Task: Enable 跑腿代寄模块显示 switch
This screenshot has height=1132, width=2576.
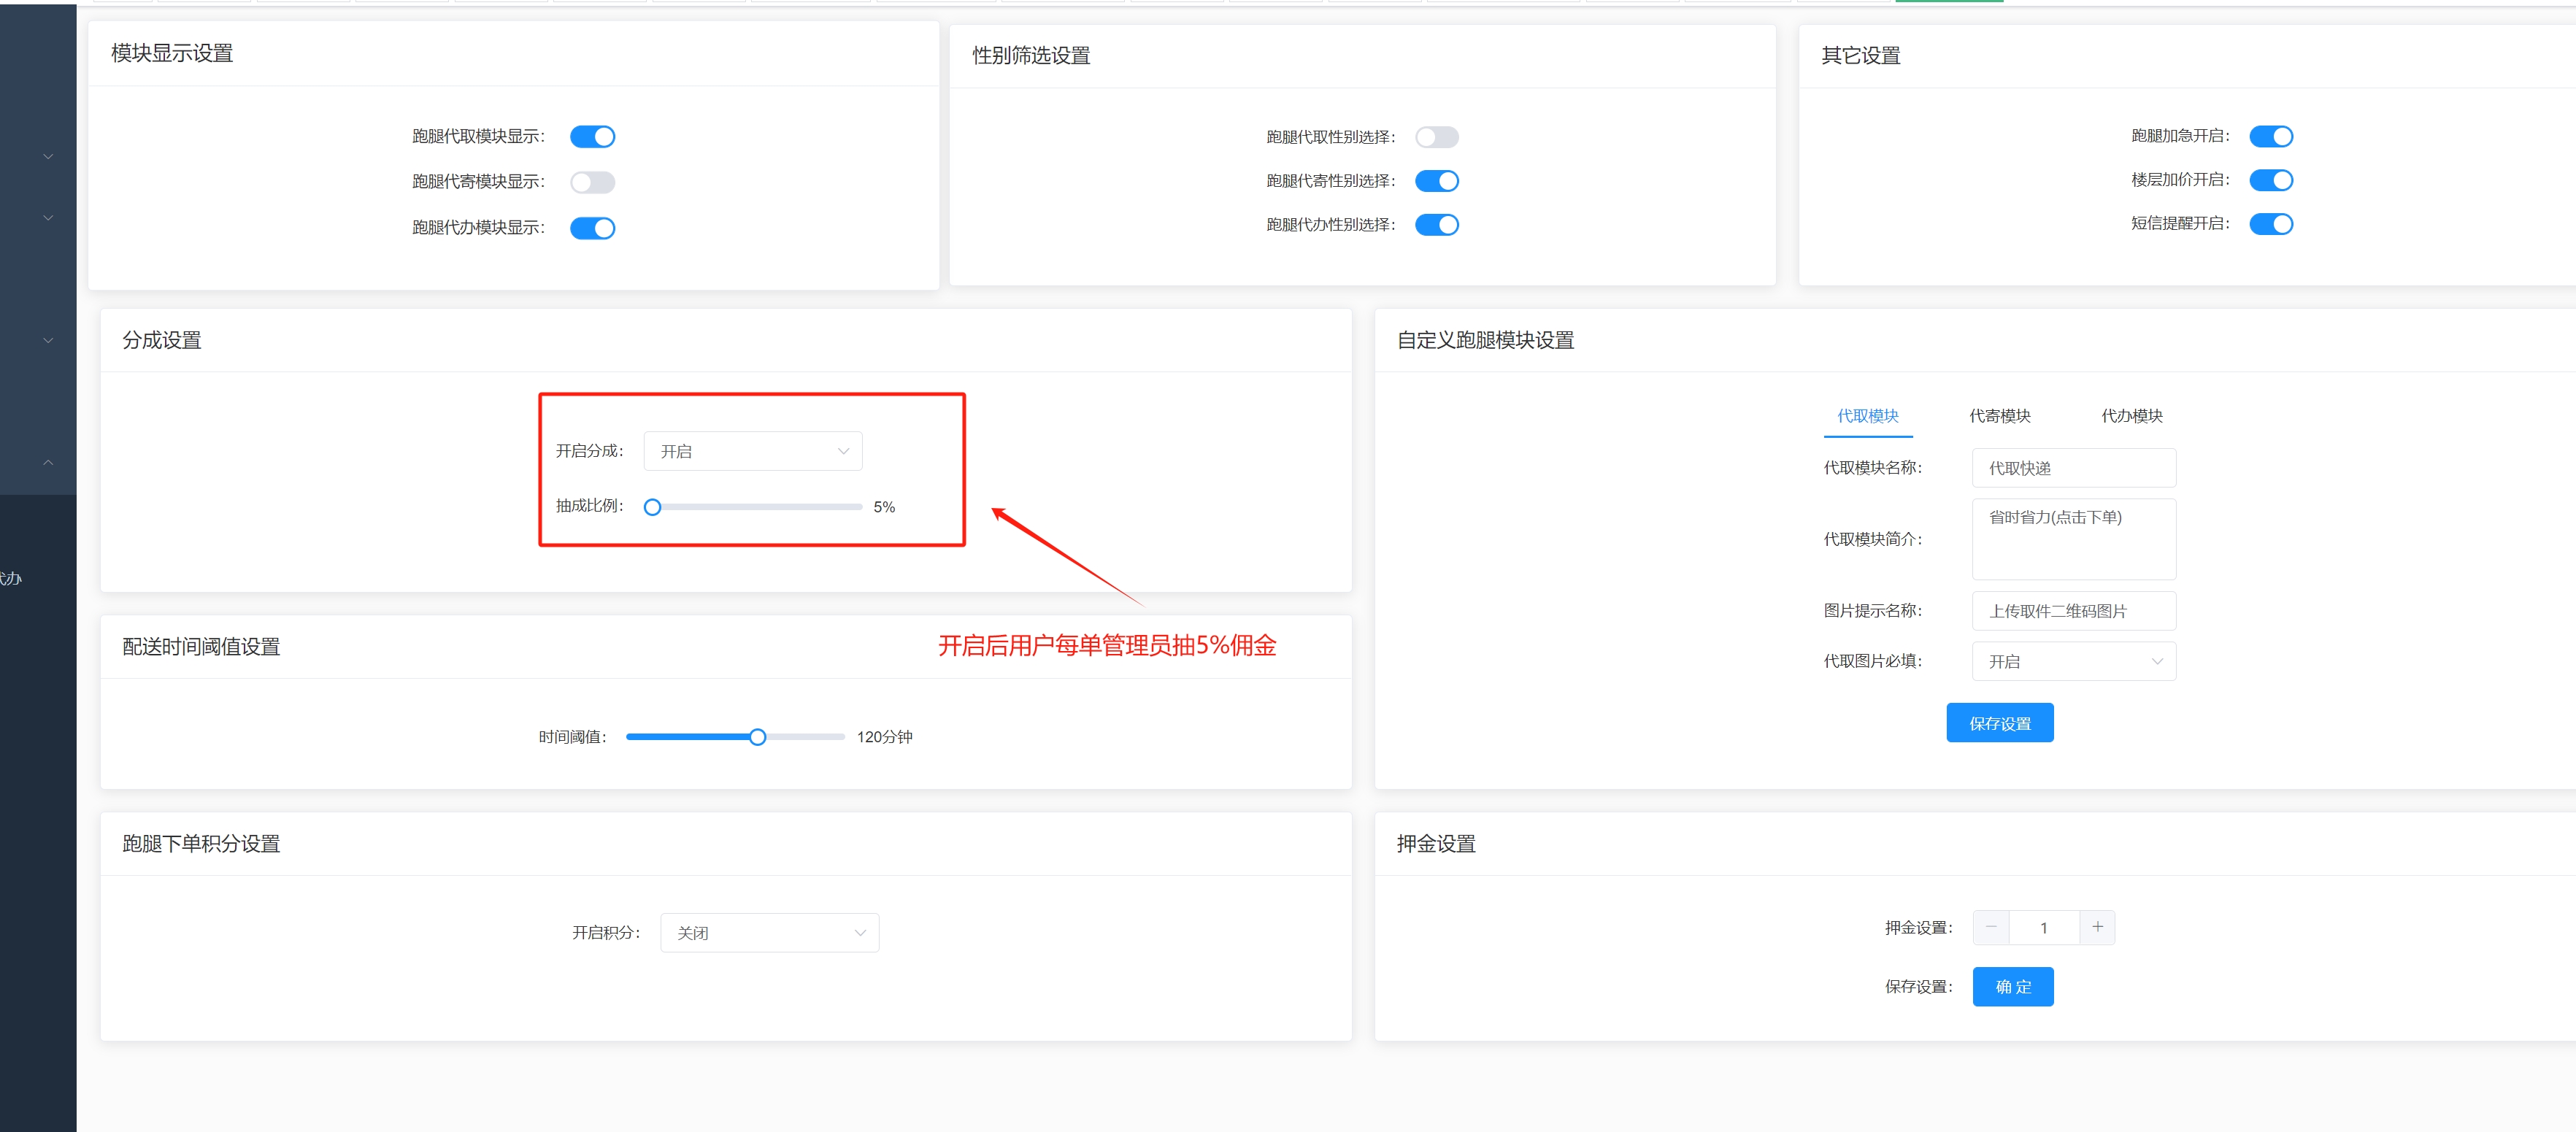Action: click(x=592, y=182)
